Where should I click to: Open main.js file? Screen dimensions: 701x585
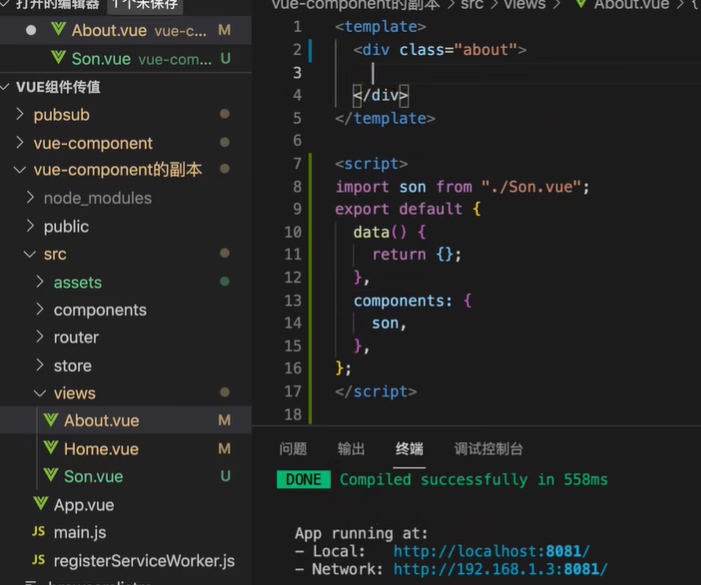[126, 532]
